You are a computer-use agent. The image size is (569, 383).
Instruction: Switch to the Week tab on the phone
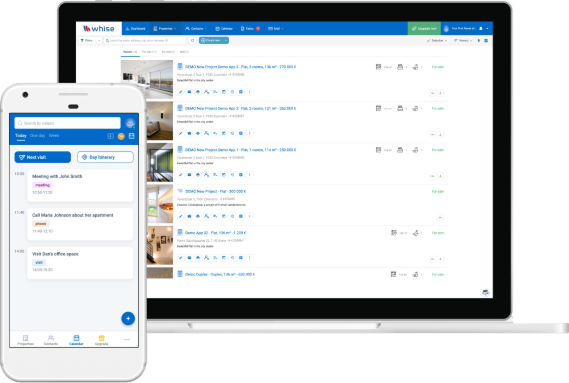(54, 135)
